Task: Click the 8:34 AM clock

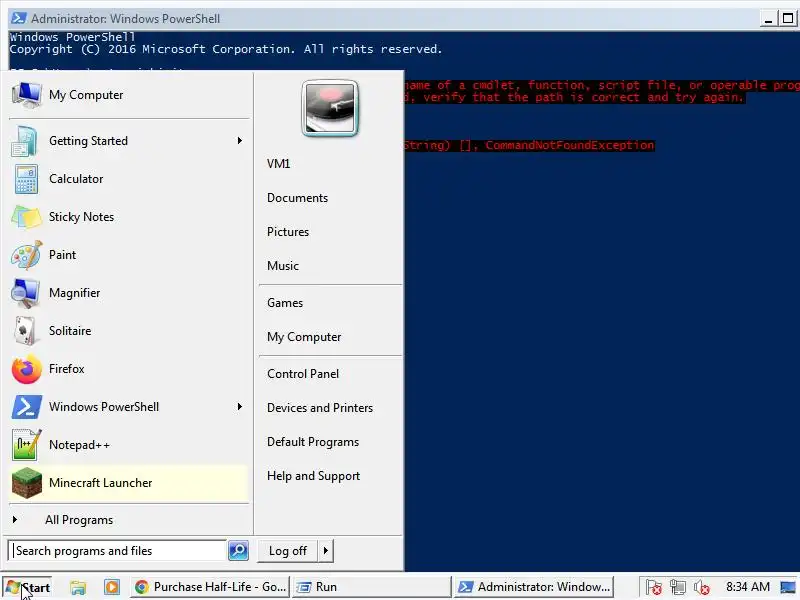Action: [747, 587]
